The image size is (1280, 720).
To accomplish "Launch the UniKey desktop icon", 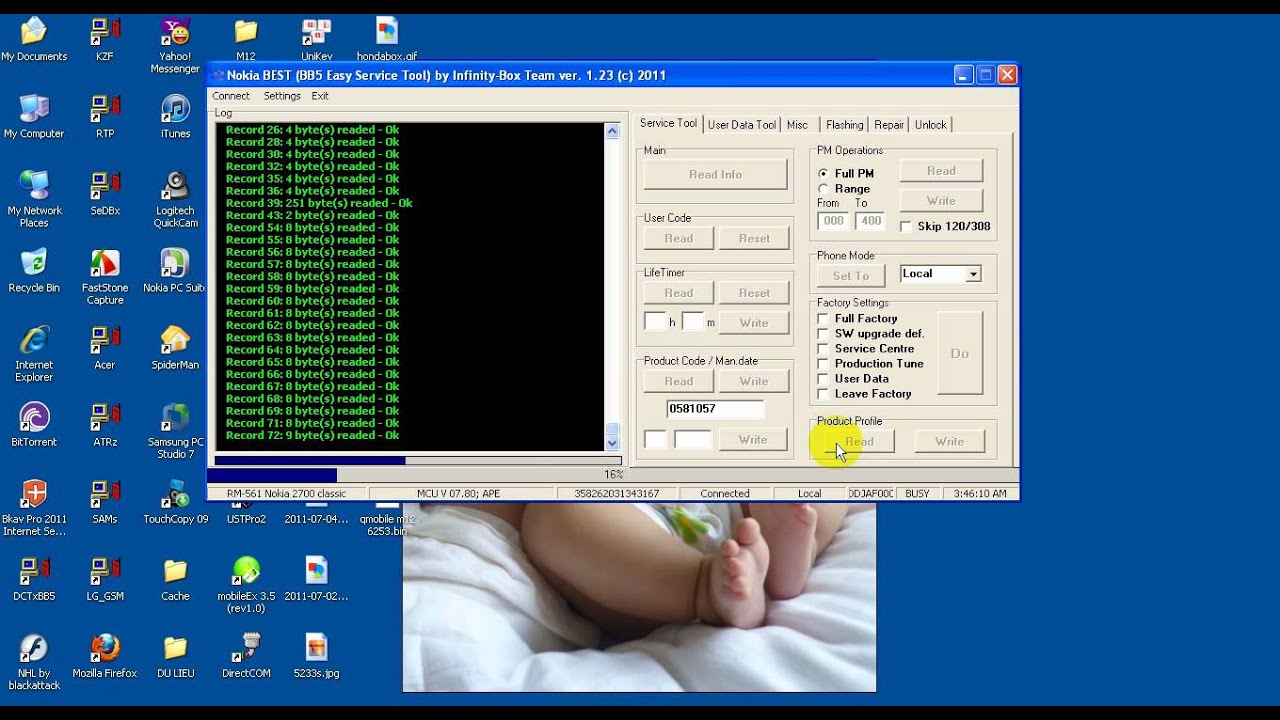I will 316,39.
